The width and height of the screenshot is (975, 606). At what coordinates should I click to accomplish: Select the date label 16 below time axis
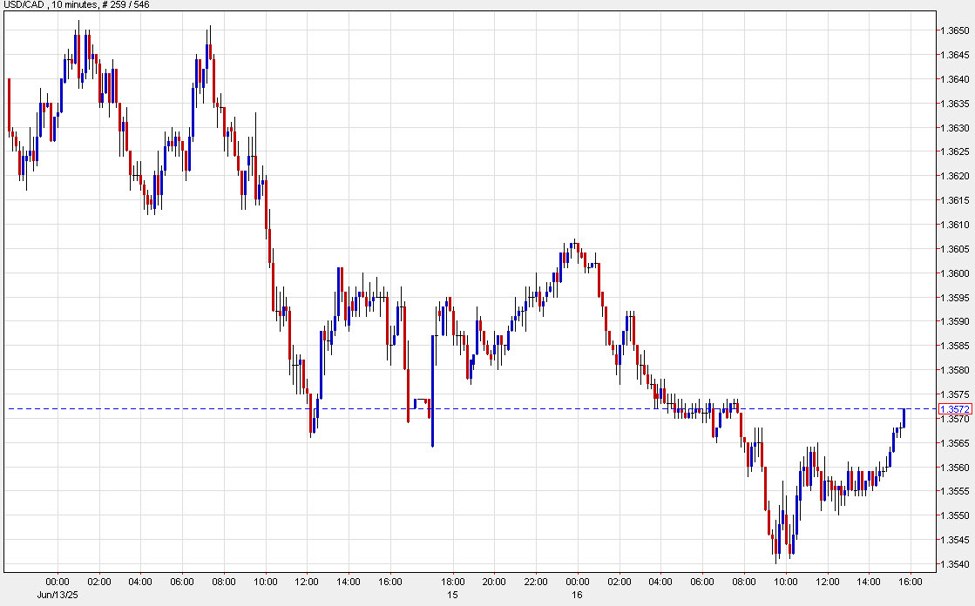(578, 594)
